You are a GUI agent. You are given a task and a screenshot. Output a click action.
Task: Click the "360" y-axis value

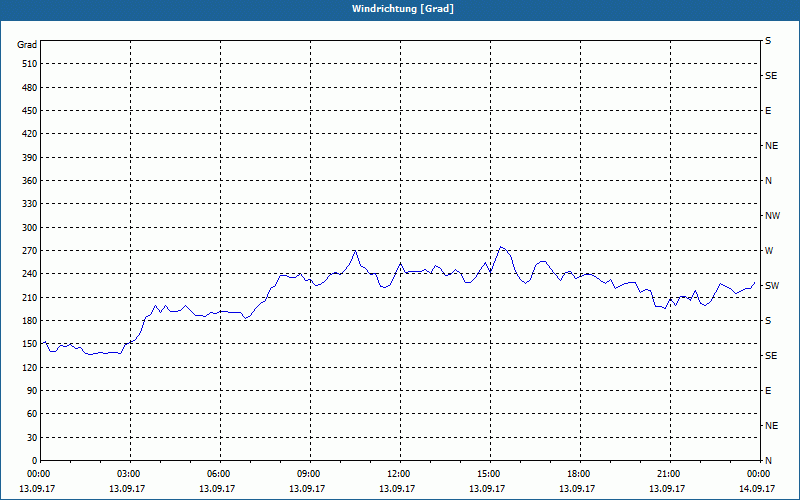(x=29, y=181)
